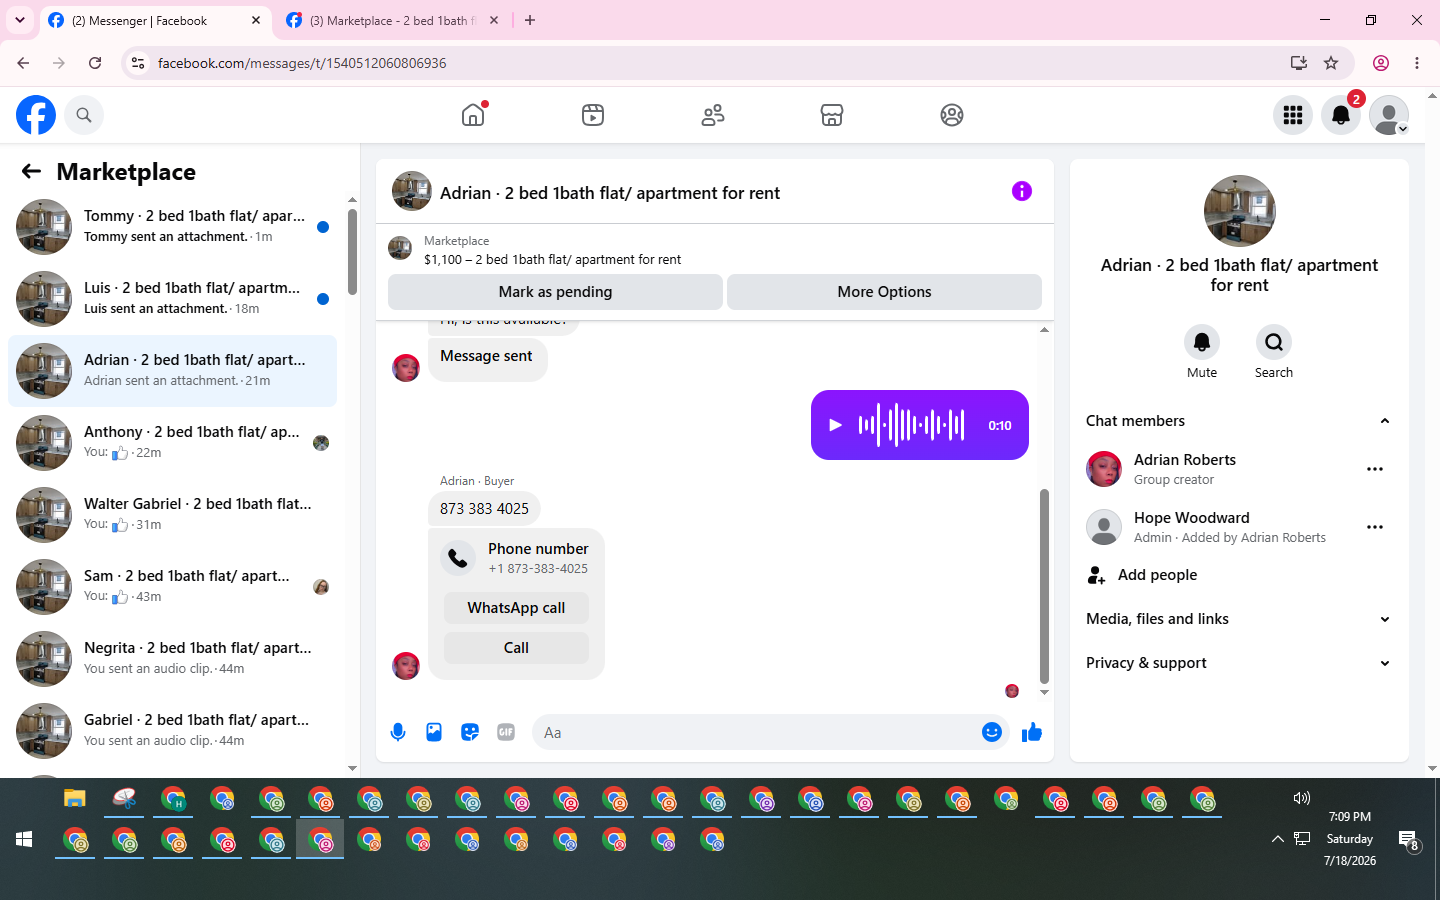Screen dimensions: 1440x900
Task: Click Mark as pending button
Action: click(x=555, y=292)
